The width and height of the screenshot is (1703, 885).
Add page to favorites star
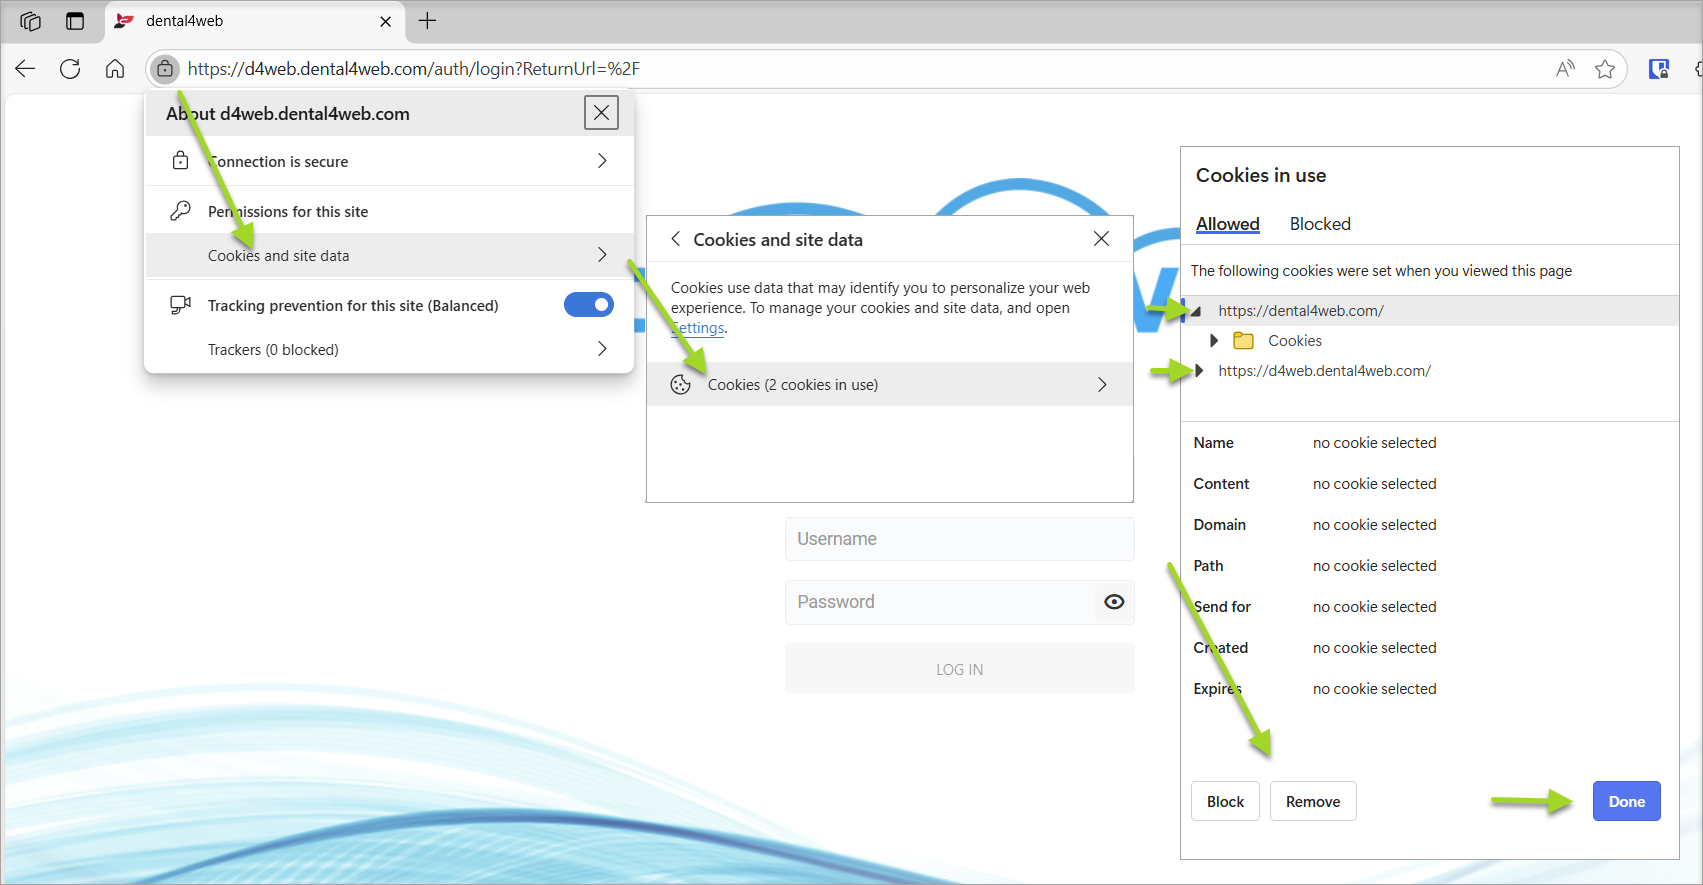point(1605,69)
